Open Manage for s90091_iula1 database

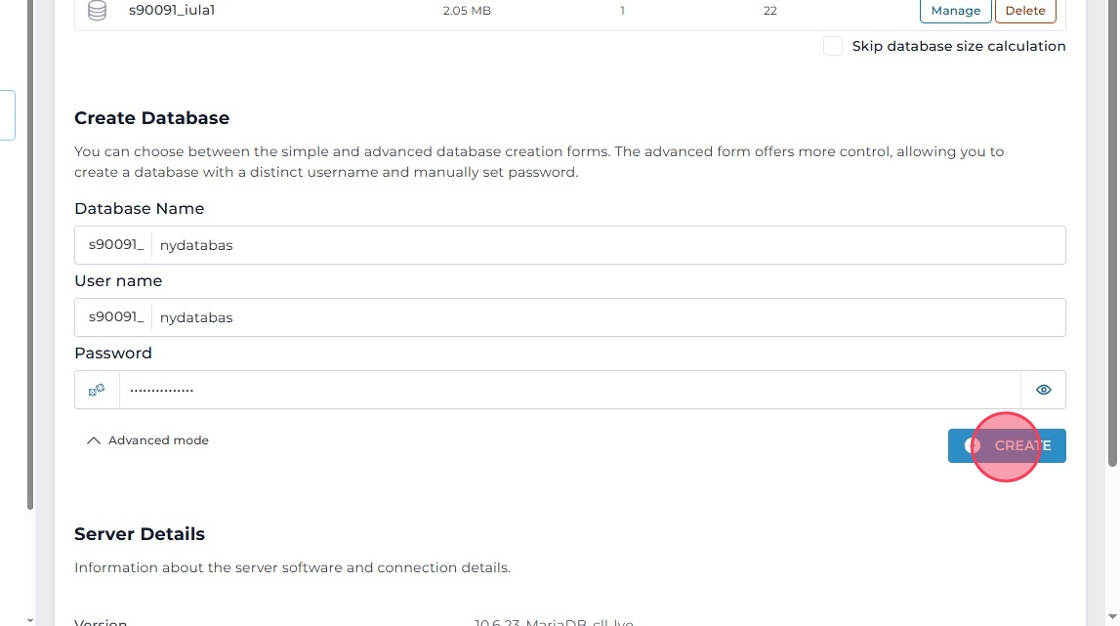955,11
